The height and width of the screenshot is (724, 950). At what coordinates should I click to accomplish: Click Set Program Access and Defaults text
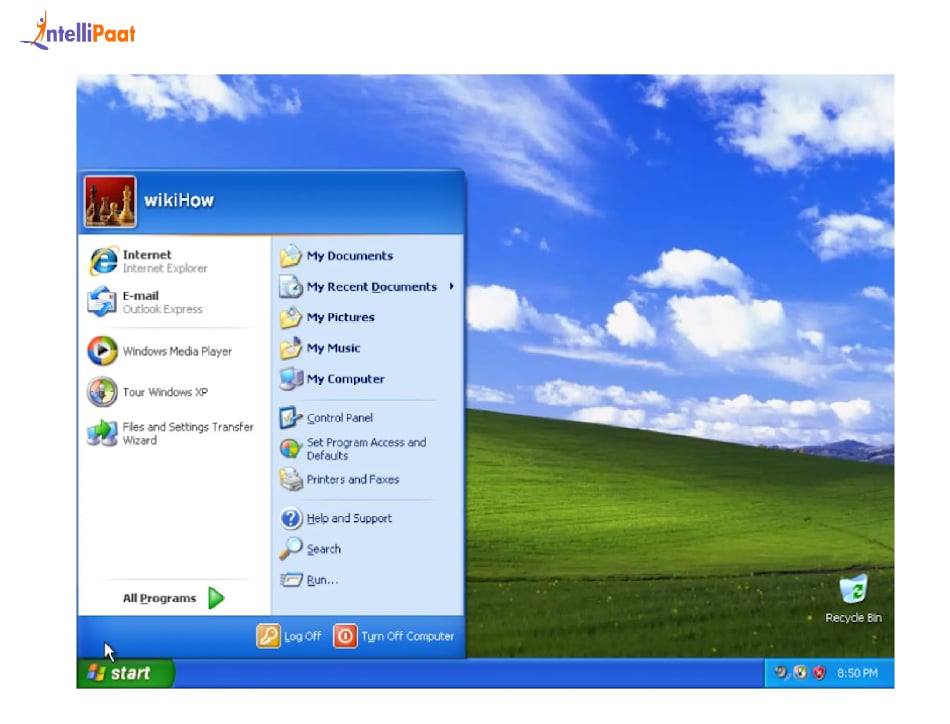point(366,449)
